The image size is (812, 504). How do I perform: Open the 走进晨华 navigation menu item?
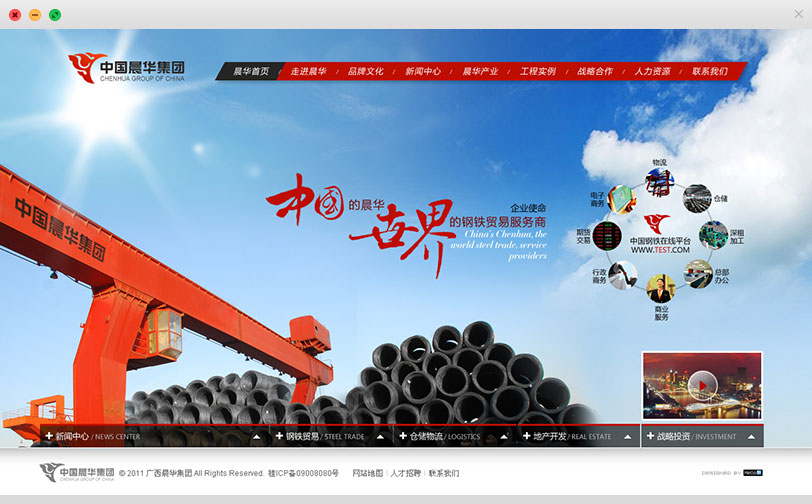point(308,72)
